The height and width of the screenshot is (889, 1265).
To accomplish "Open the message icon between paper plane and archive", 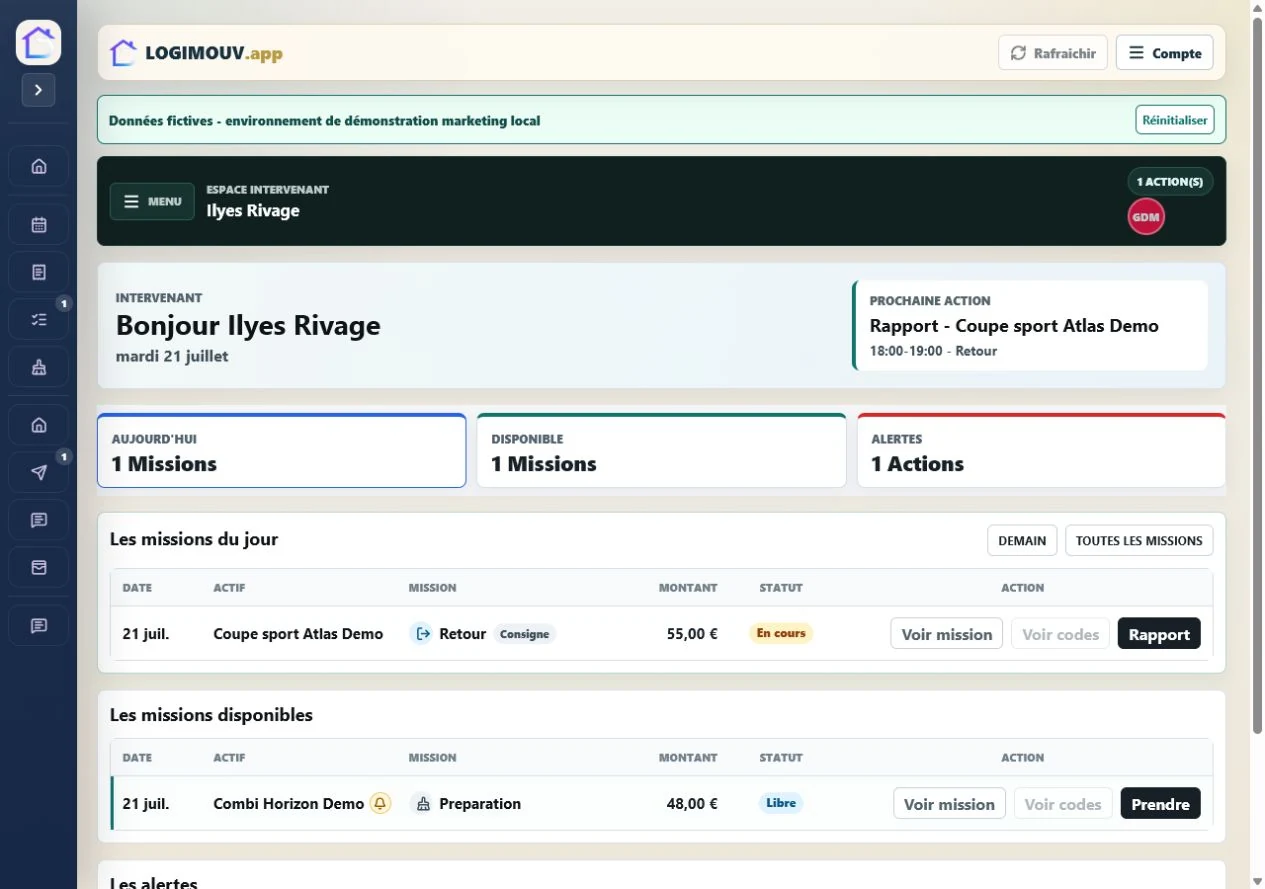I will pyautogui.click(x=38, y=520).
